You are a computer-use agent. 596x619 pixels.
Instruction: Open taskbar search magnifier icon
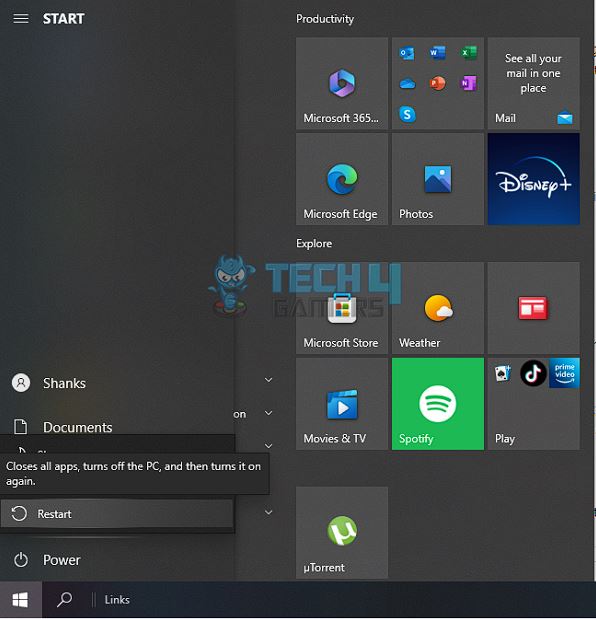(64, 600)
